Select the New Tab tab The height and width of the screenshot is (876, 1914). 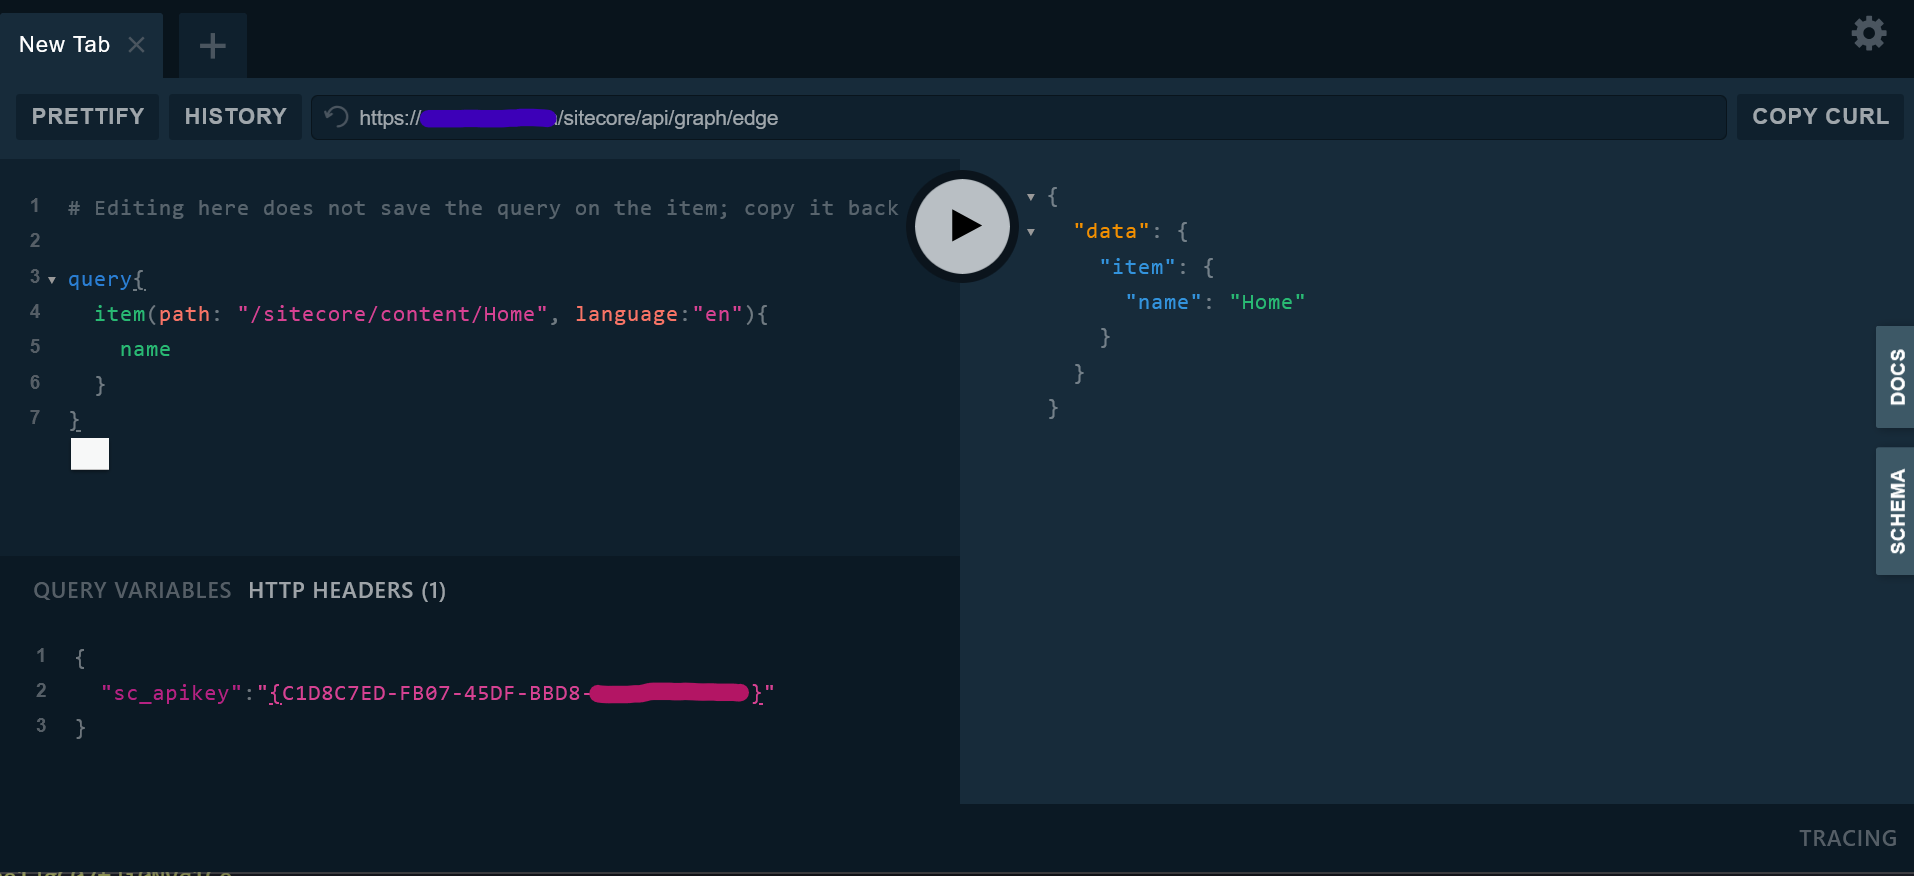[x=65, y=45]
